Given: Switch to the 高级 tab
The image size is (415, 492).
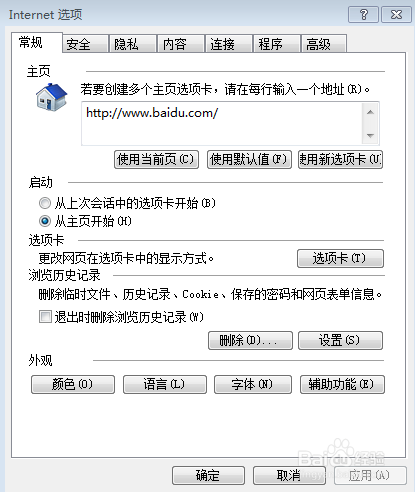Looking at the screenshot, I should pos(324,44).
